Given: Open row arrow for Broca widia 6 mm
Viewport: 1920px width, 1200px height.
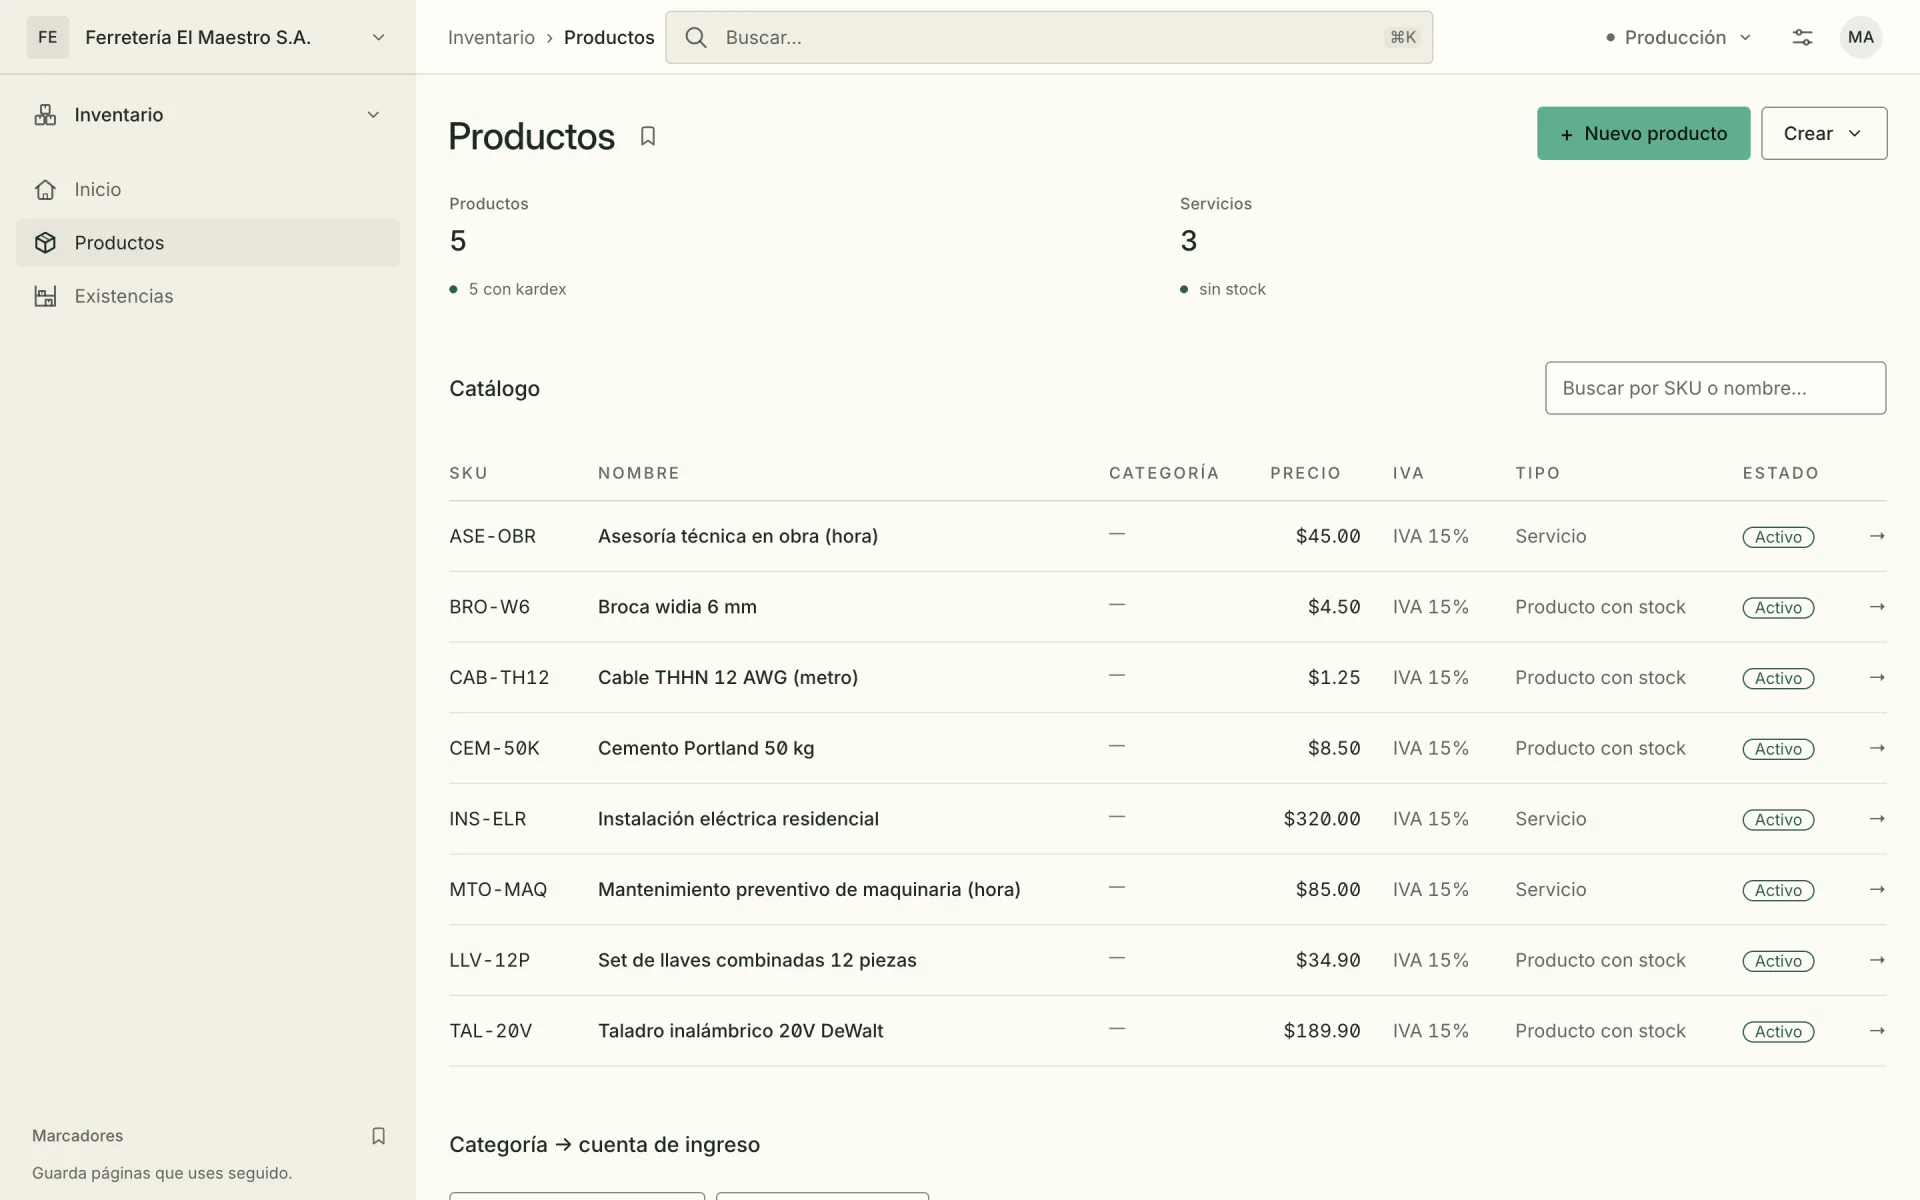Looking at the screenshot, I should pyautogui.click(x=1877, y=607).
